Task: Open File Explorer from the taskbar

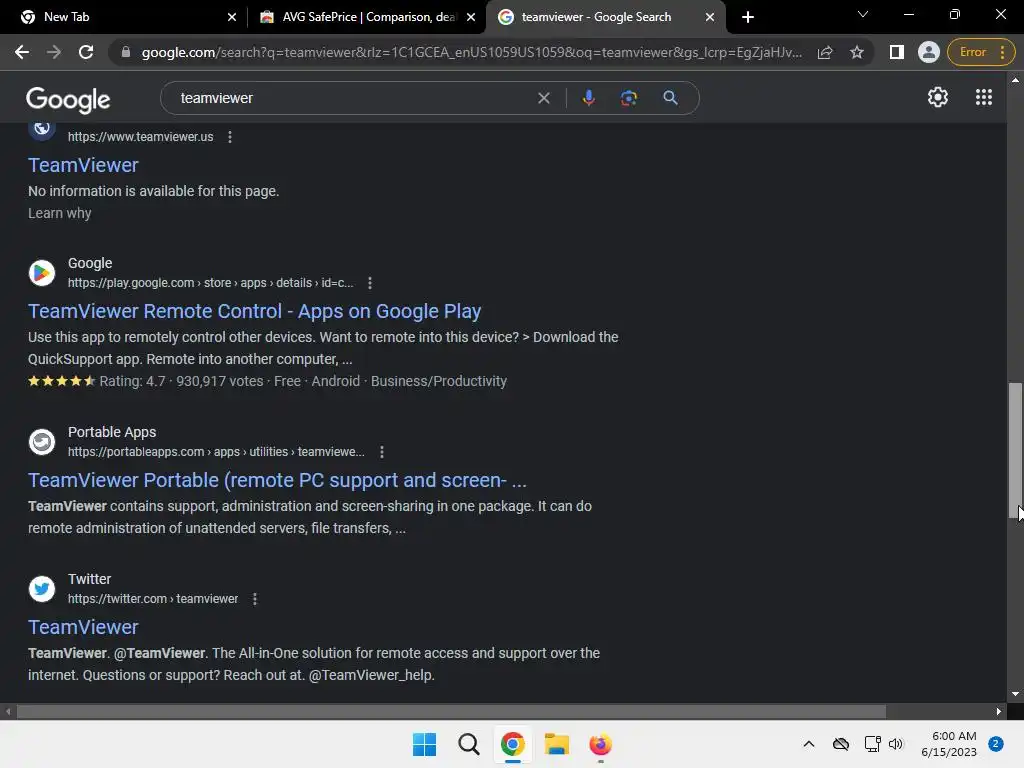Action: point(556,744)
